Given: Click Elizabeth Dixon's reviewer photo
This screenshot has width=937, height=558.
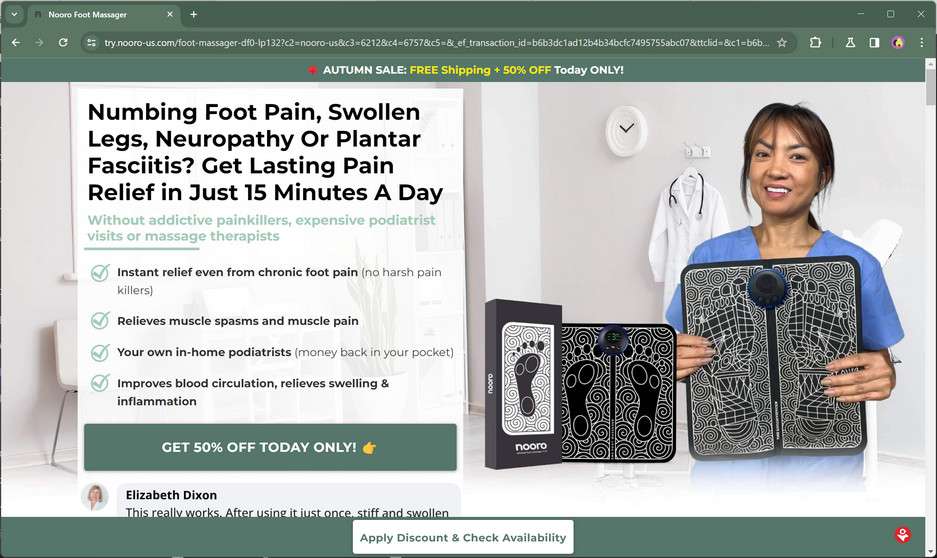Looking at the screenshot, I should pyautogui.click(x=95, y=497).
